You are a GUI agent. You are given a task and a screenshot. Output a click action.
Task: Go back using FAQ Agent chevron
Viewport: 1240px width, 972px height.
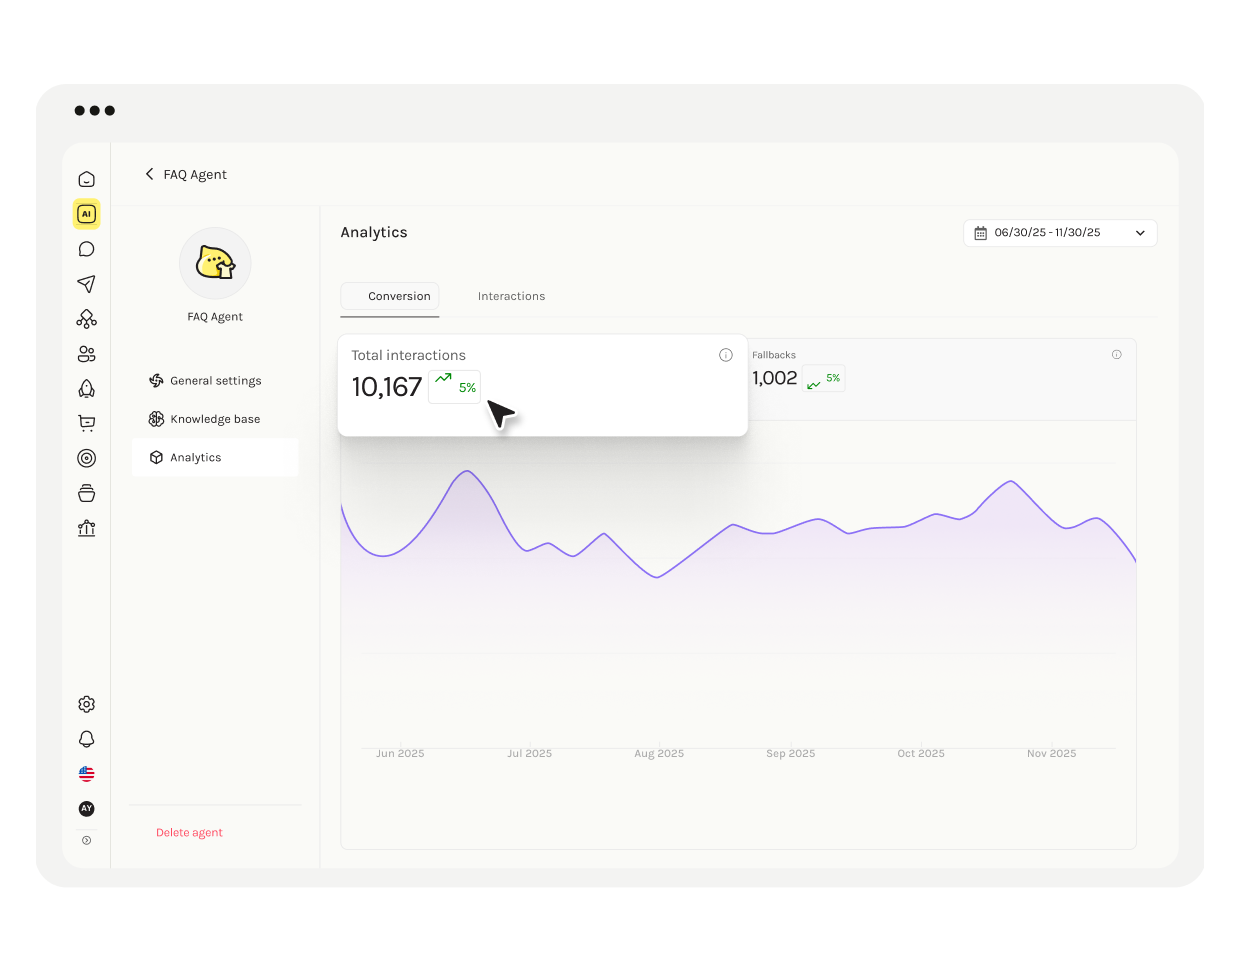point(150,174)
